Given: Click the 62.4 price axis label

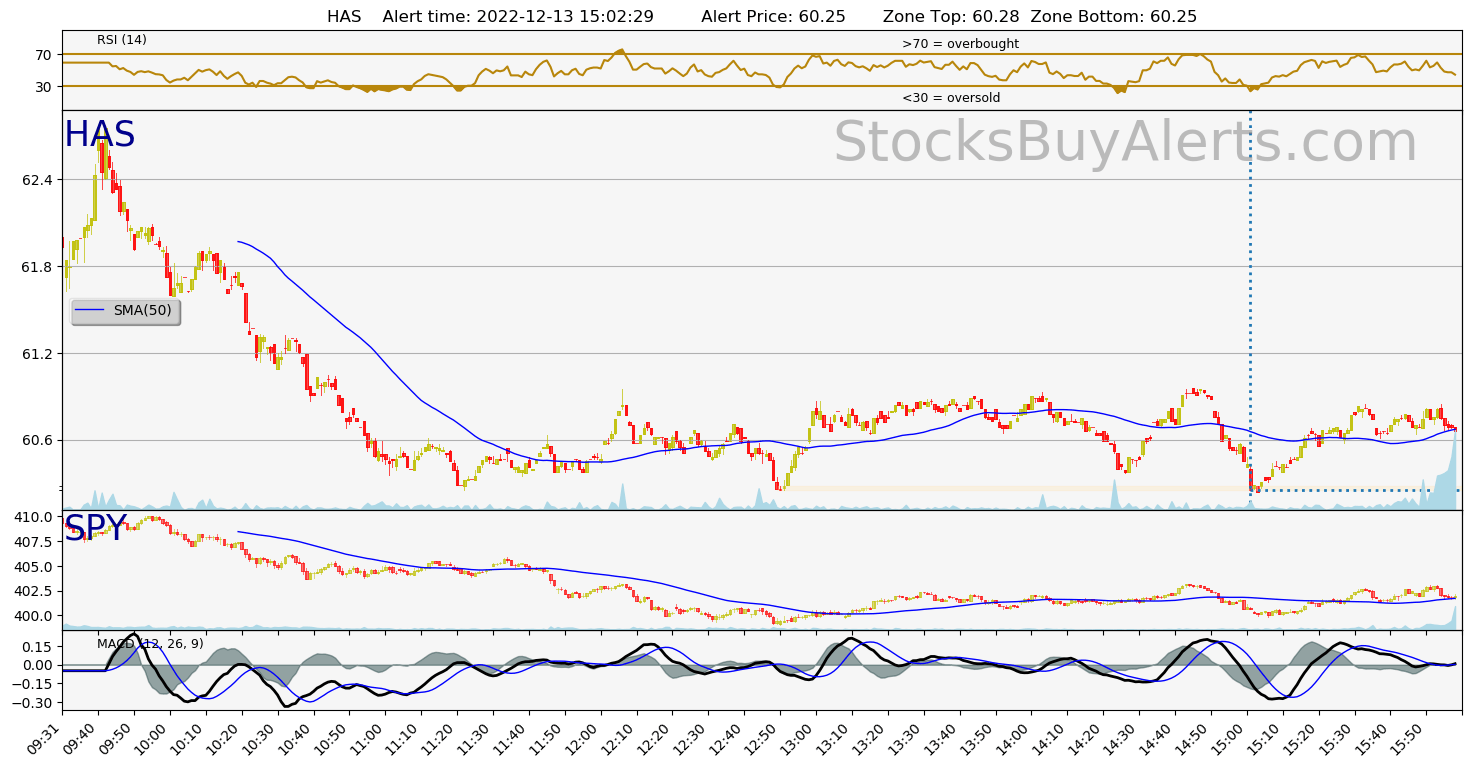Looking at the screenshot, I should coord(37,180).
